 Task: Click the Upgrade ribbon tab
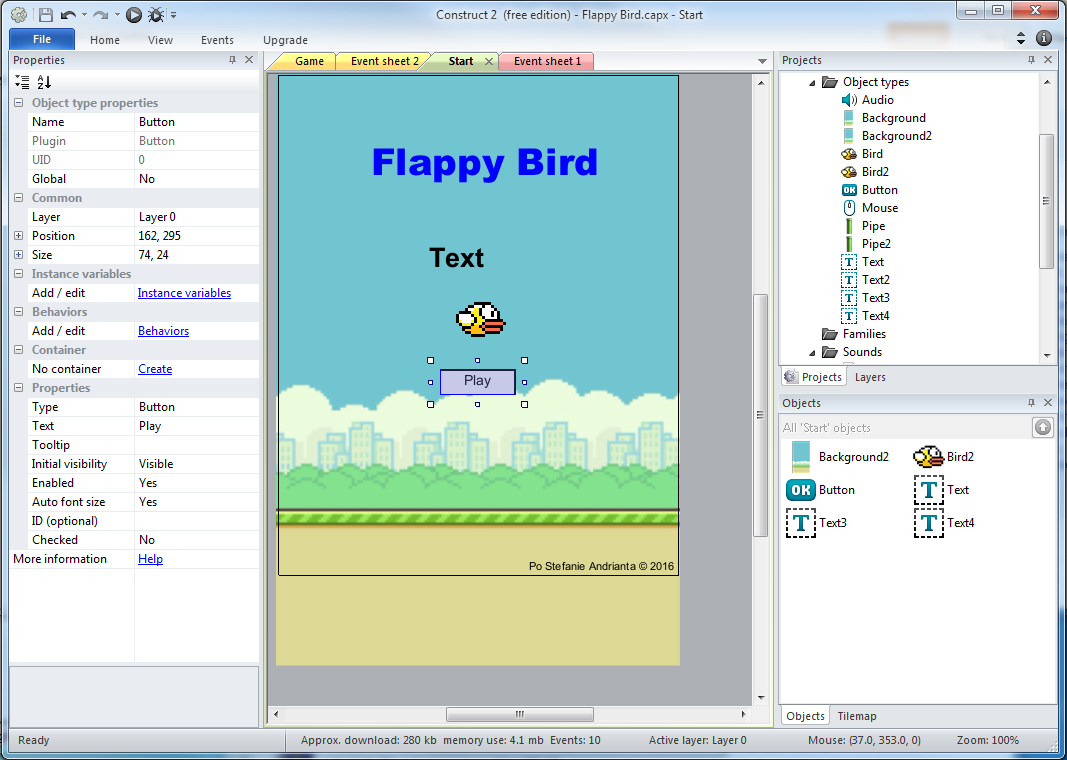click(x=285, y=40)
